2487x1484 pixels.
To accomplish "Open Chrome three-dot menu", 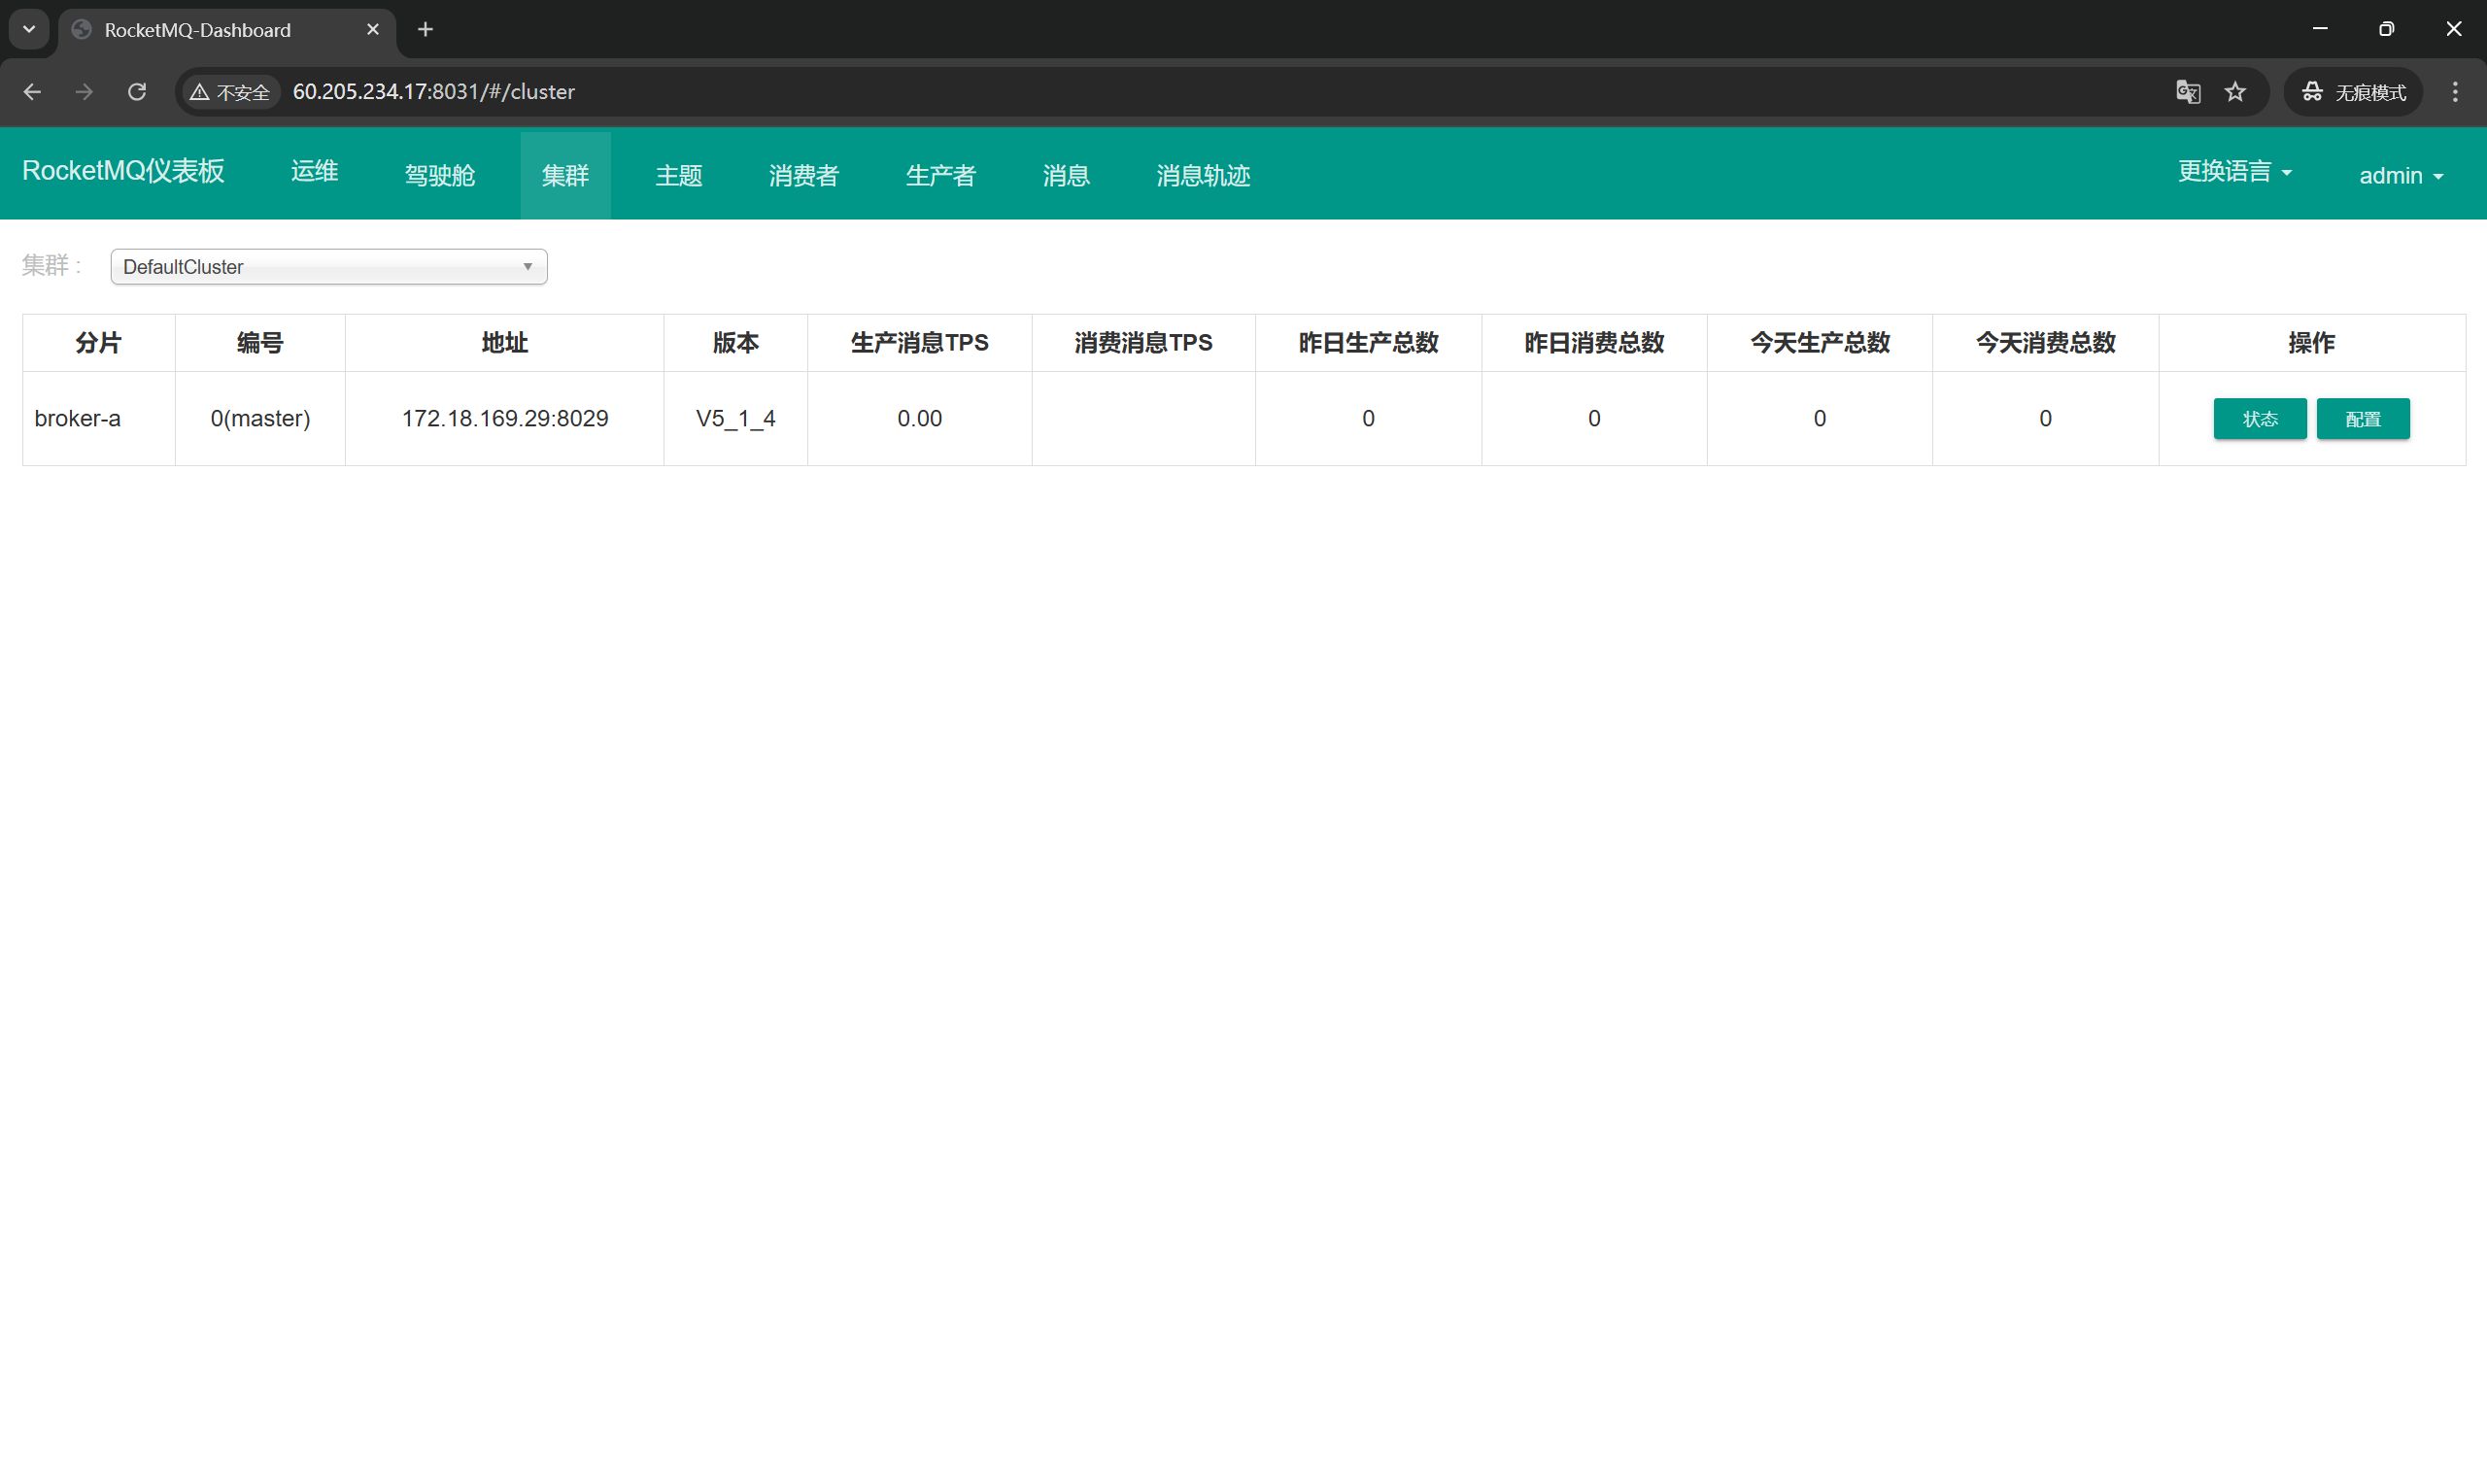I will click(2455, 92).
